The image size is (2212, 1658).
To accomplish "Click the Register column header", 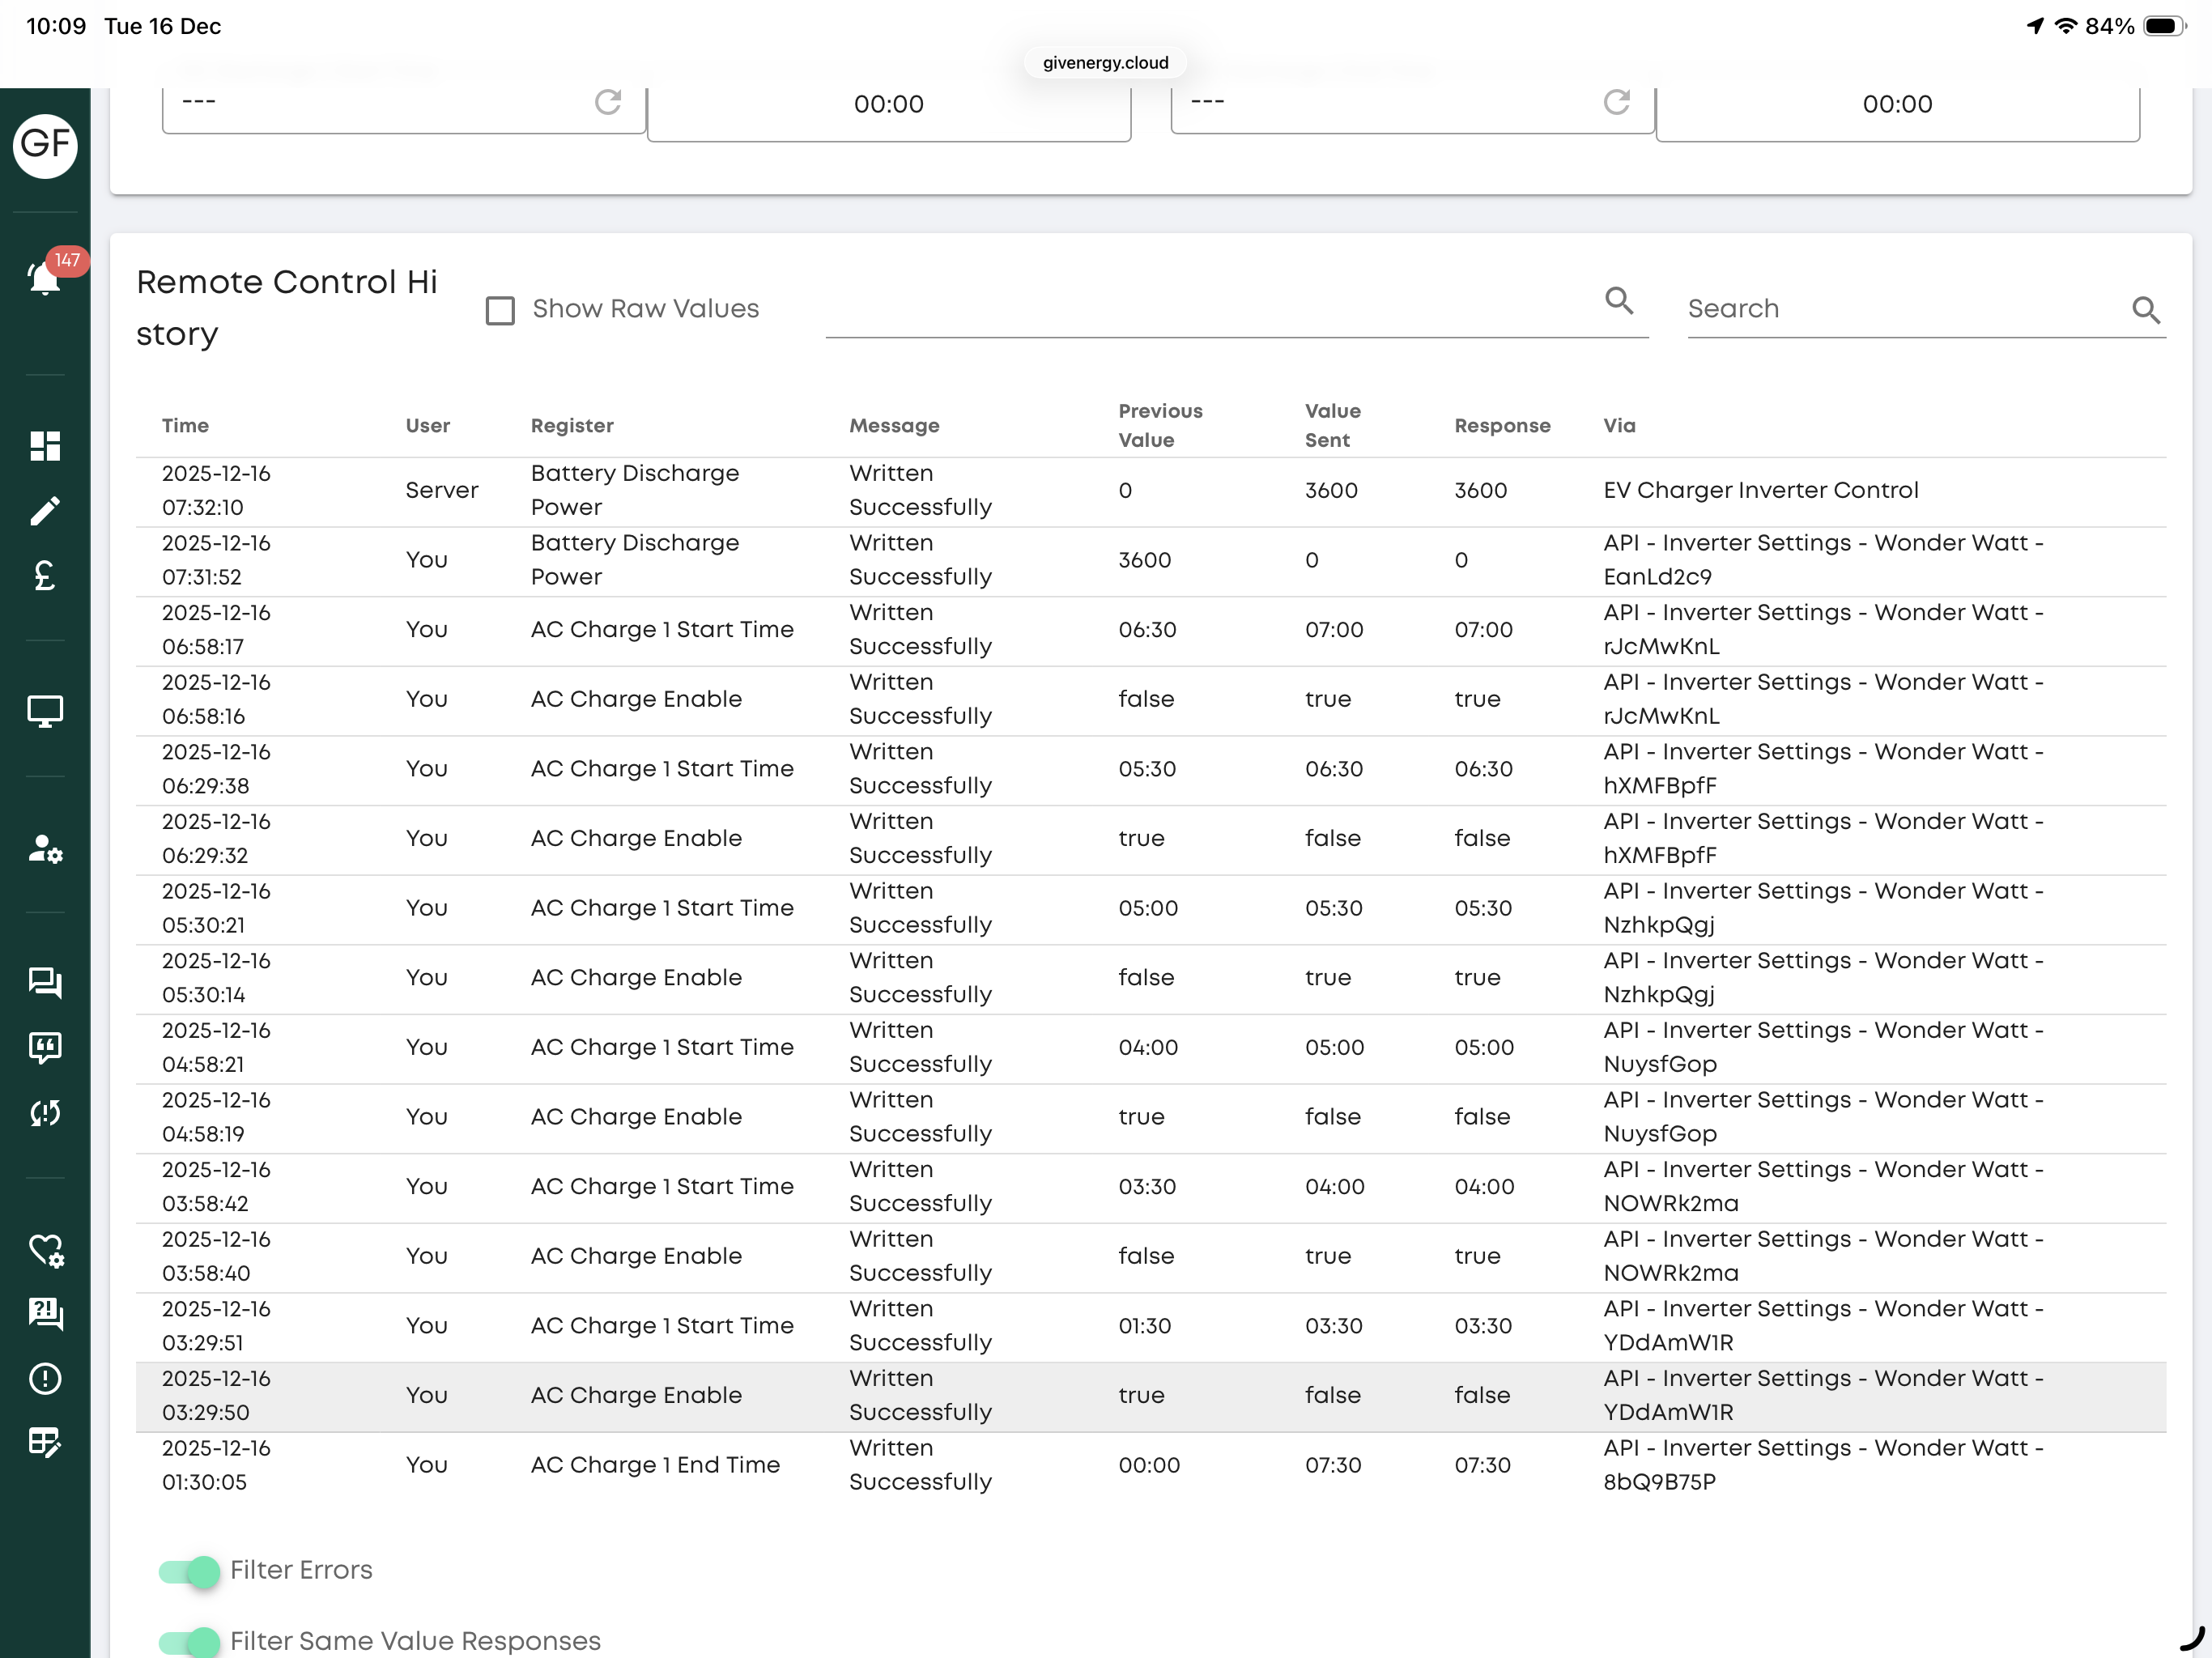I will 572,426.
